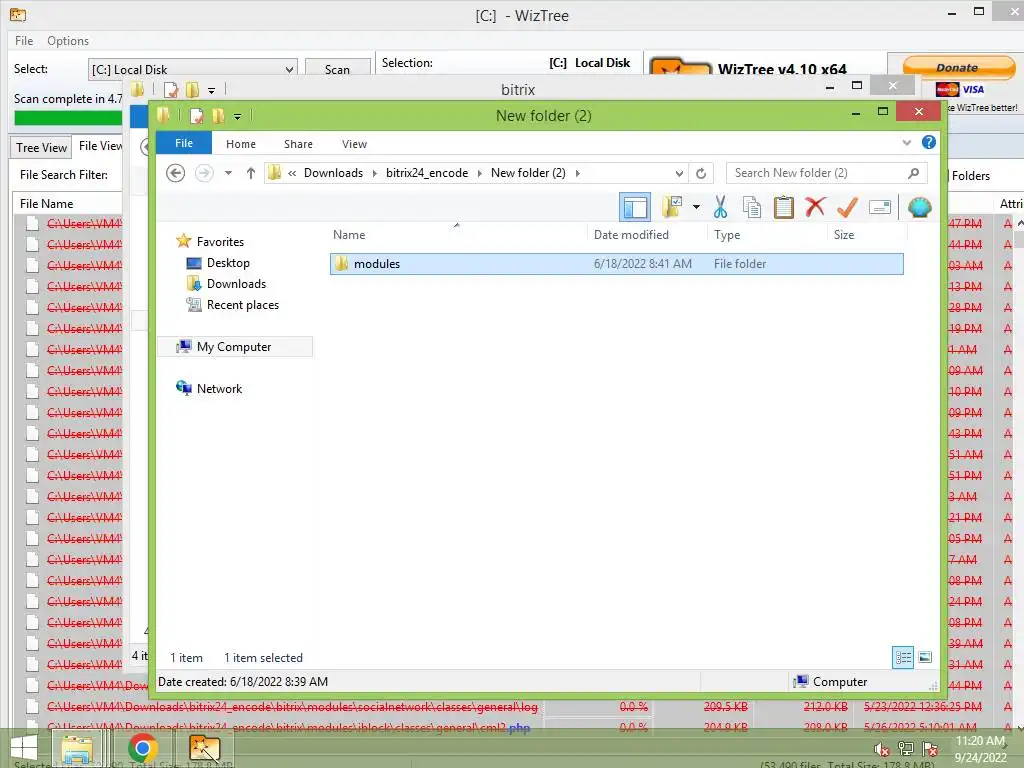Switch to details view icon in status bar
This screenshot has height=768, width=1024.
(x=903, y=658)
